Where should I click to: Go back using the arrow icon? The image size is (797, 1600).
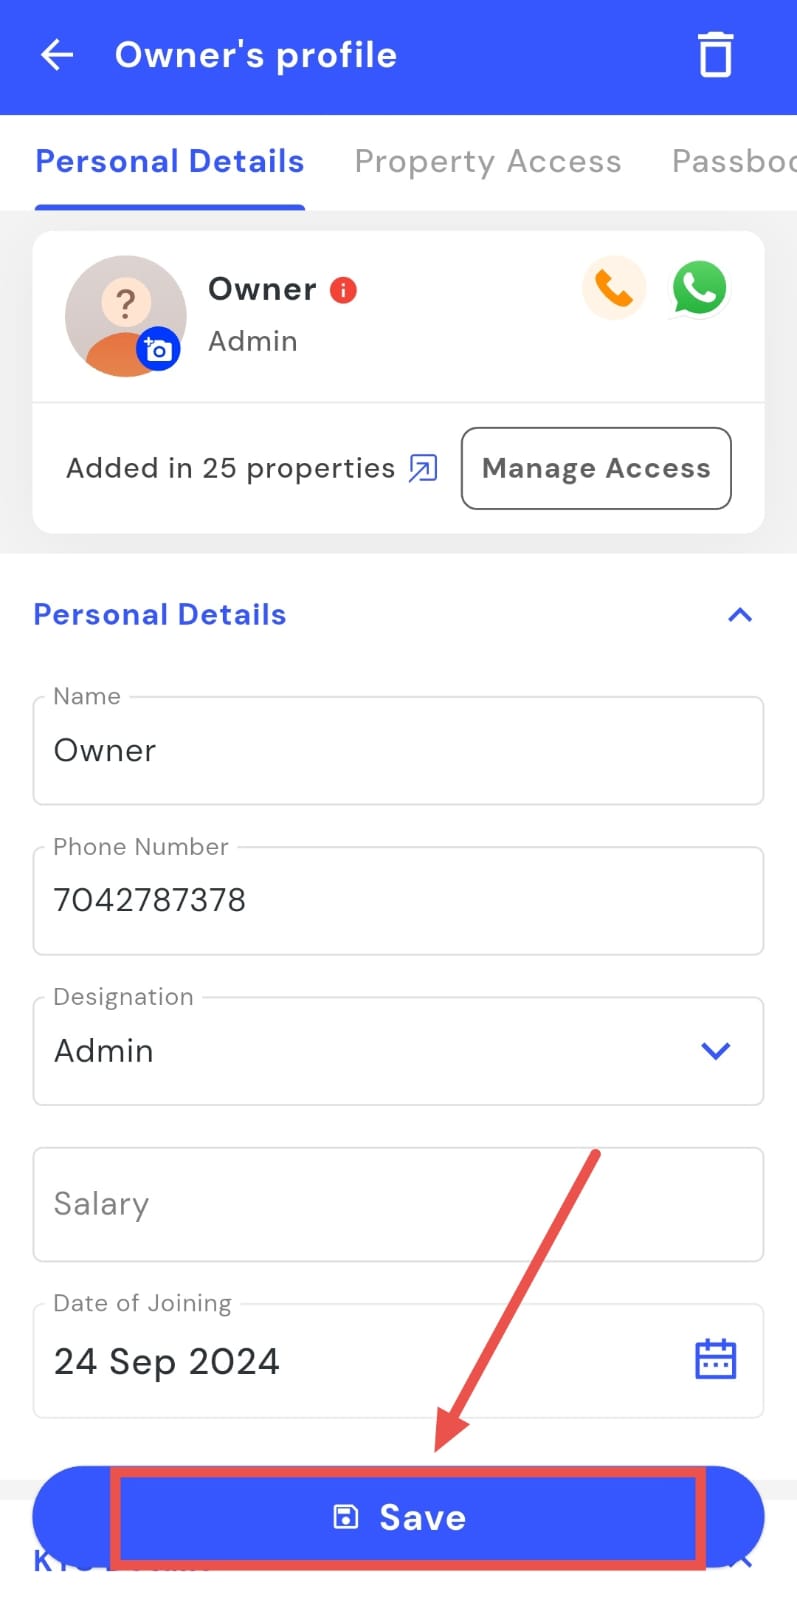point(57,55)
